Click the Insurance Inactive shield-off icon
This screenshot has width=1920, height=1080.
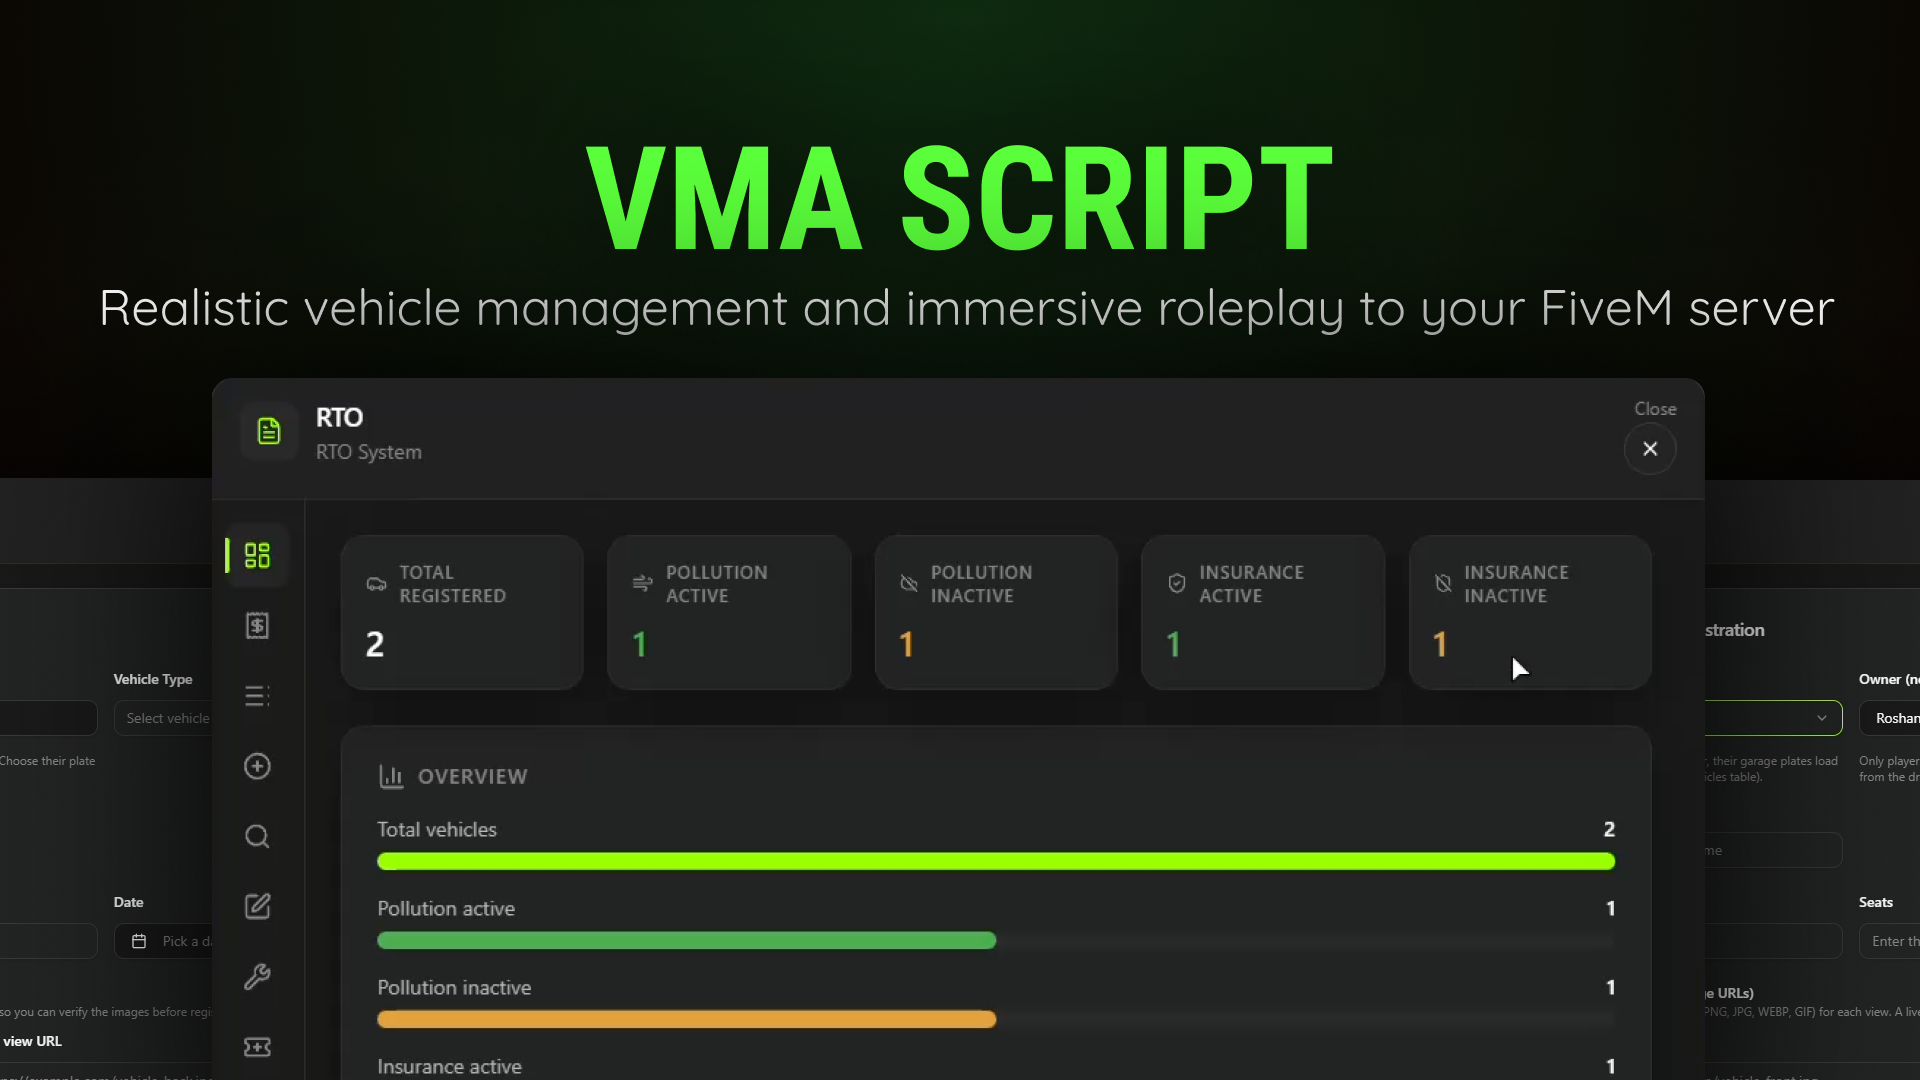[x=1443, y=583]
